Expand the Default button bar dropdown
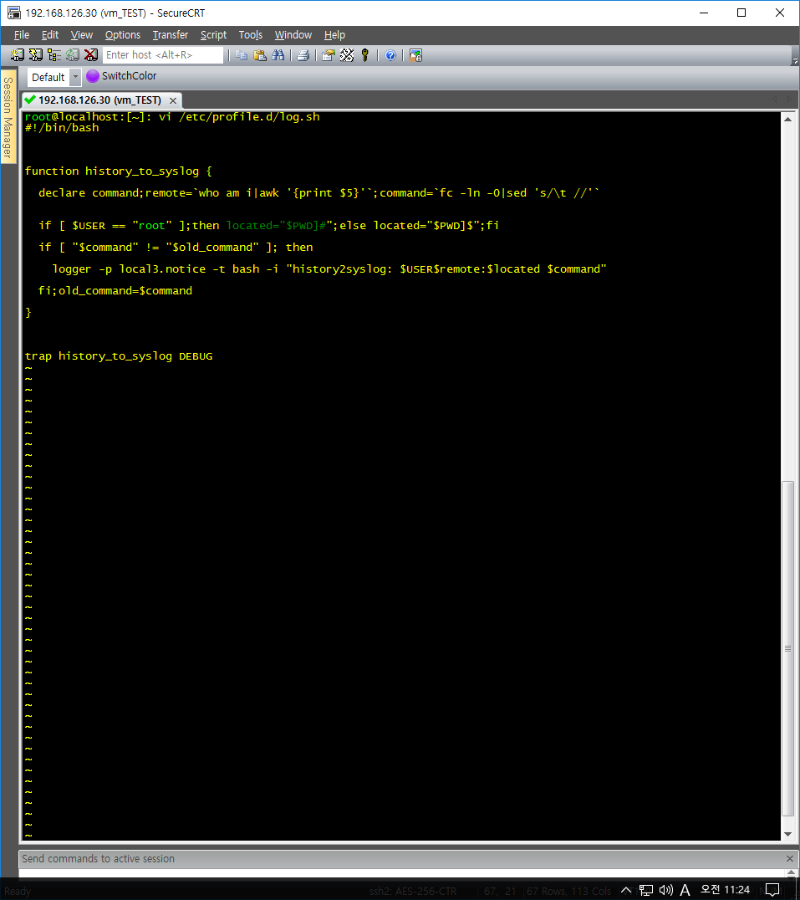 [74, 77]
